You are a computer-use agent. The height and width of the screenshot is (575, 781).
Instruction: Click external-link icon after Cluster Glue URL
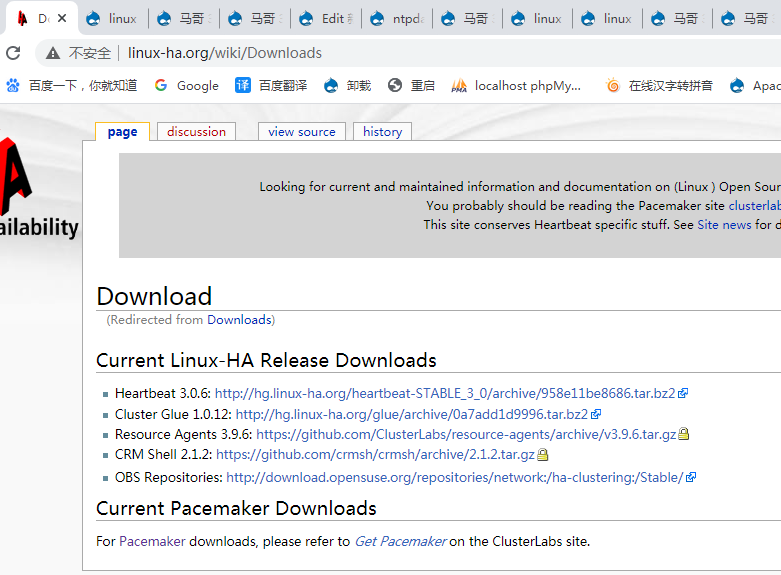coord(596,414)
